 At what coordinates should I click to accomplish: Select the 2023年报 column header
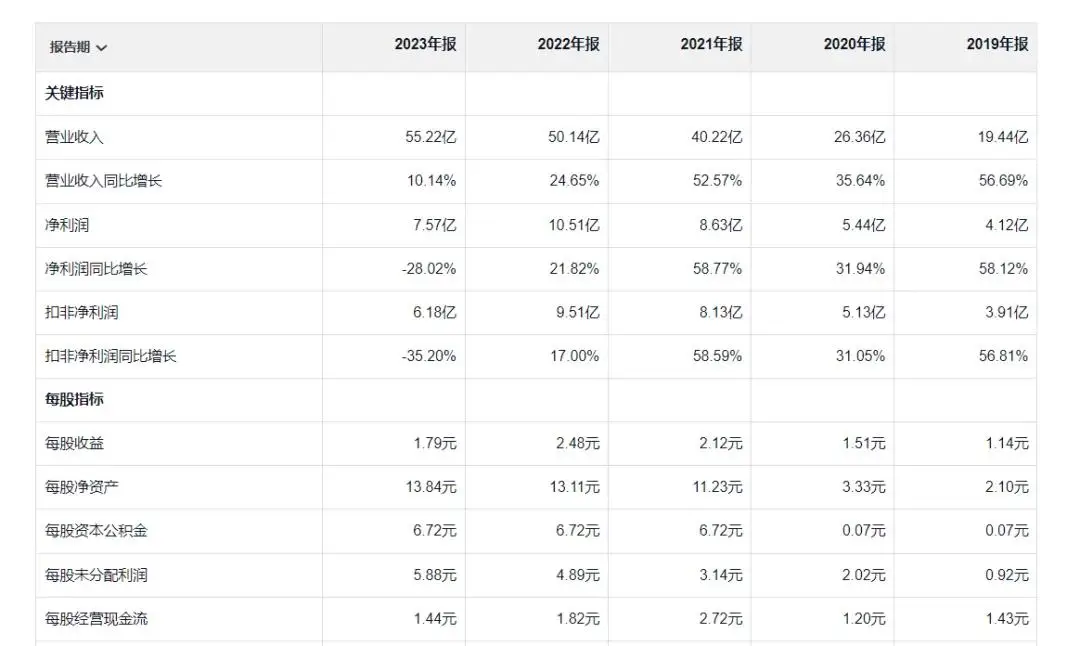click(425, 44)
